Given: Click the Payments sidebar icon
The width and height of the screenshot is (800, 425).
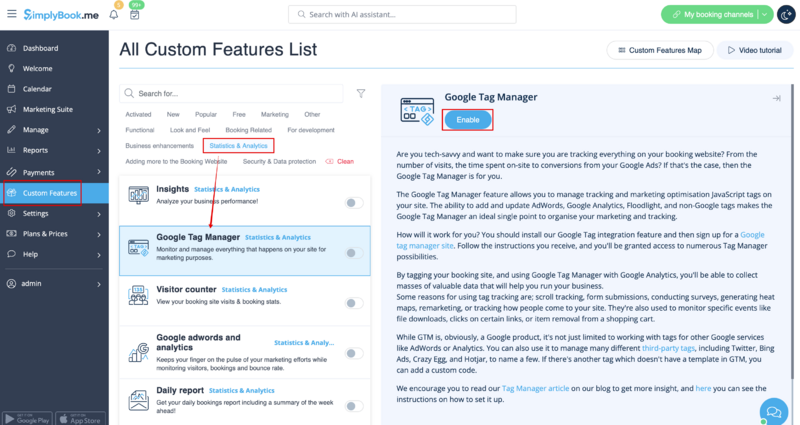Looking at the screenshot, I should pyautogui.click(x=11, y=172).
